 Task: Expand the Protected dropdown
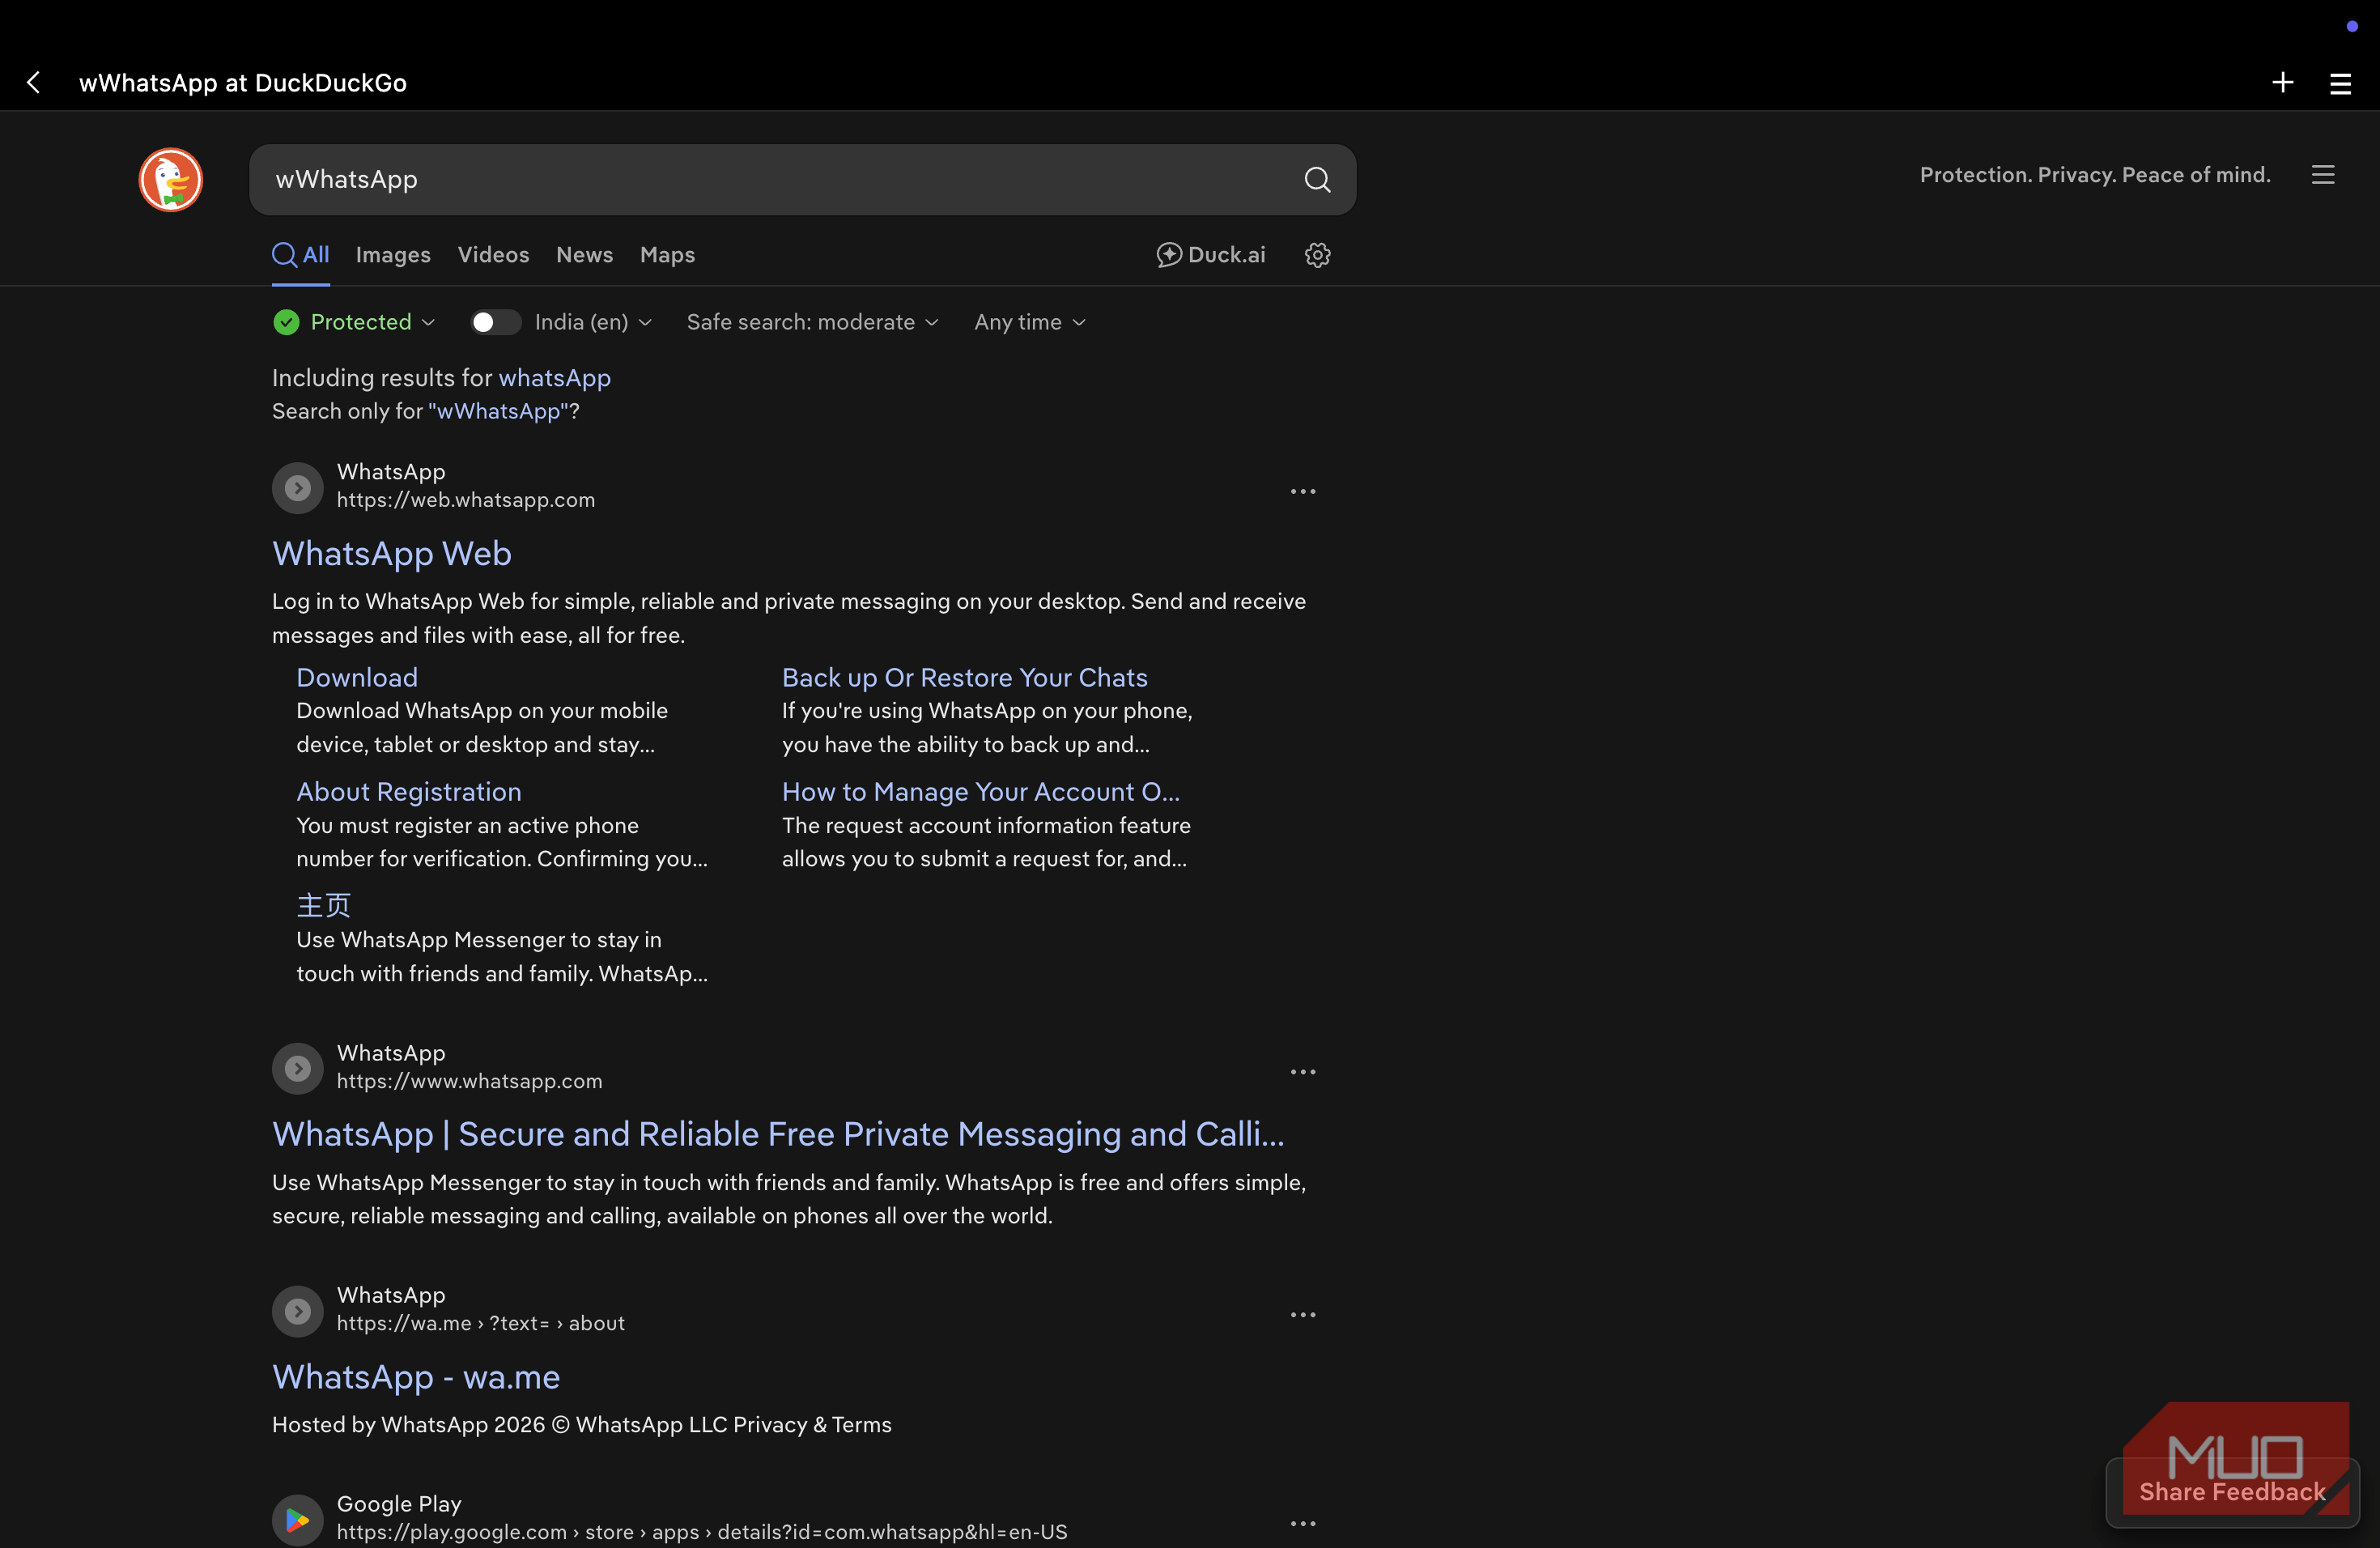pyautogui.click(x=372, y=322)
